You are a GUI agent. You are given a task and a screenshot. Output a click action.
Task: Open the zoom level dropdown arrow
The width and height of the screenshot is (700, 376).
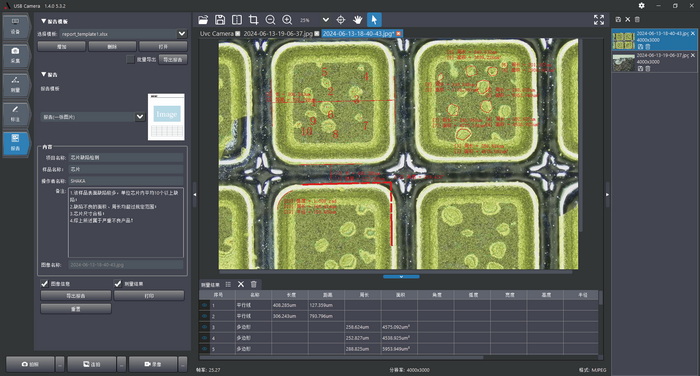pyautogui.click(x=325, y=20)
